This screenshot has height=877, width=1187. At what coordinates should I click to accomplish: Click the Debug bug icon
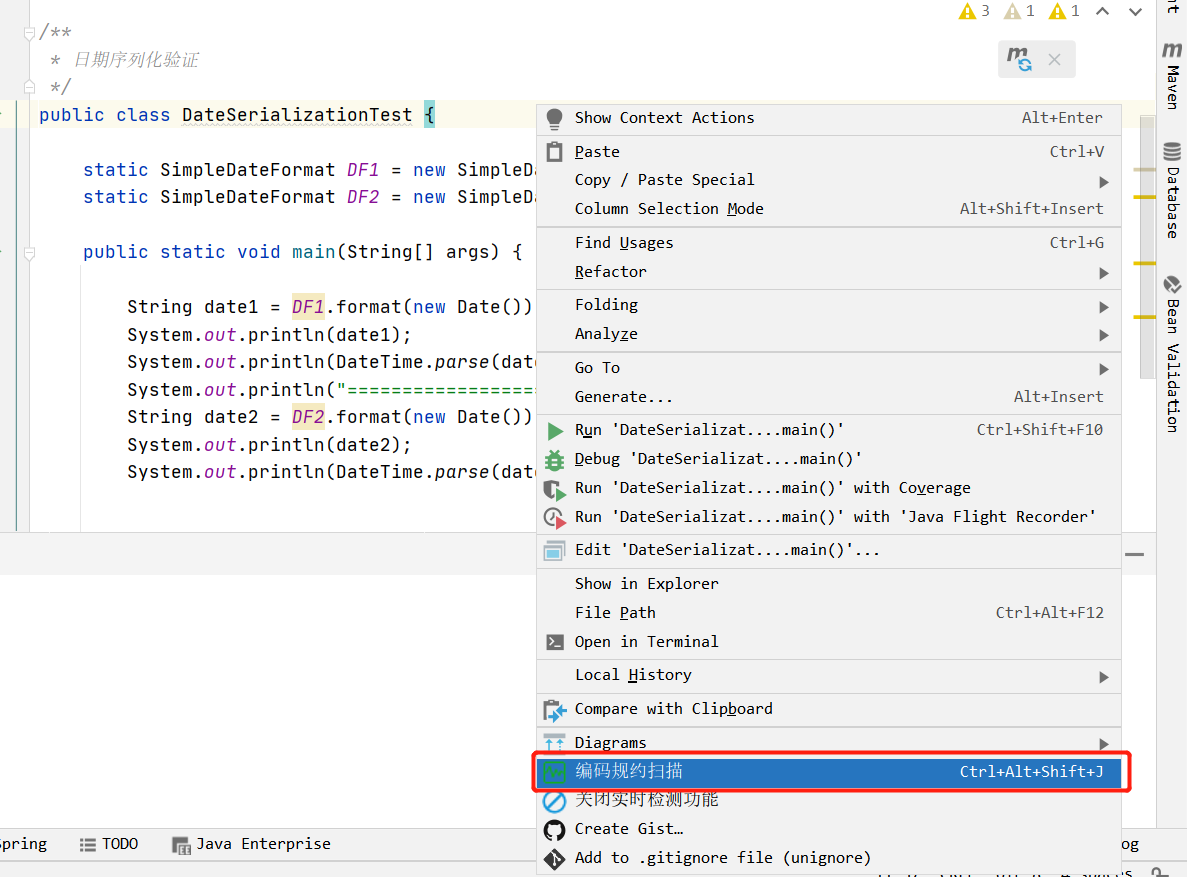pyautogui.click(x=554, y=460)
